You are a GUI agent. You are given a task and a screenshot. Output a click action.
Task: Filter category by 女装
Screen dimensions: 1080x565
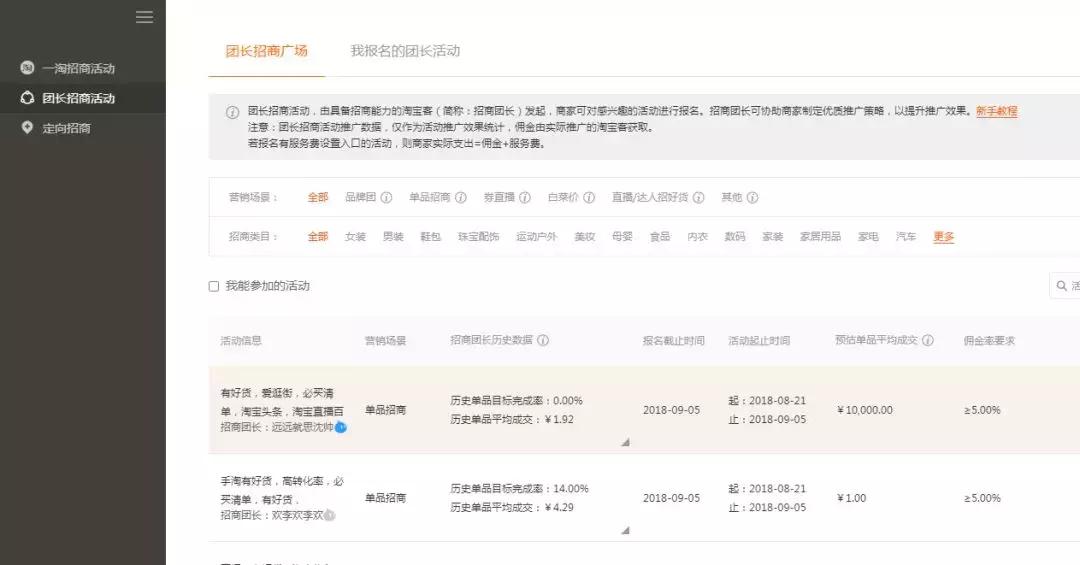click(355, 237)
